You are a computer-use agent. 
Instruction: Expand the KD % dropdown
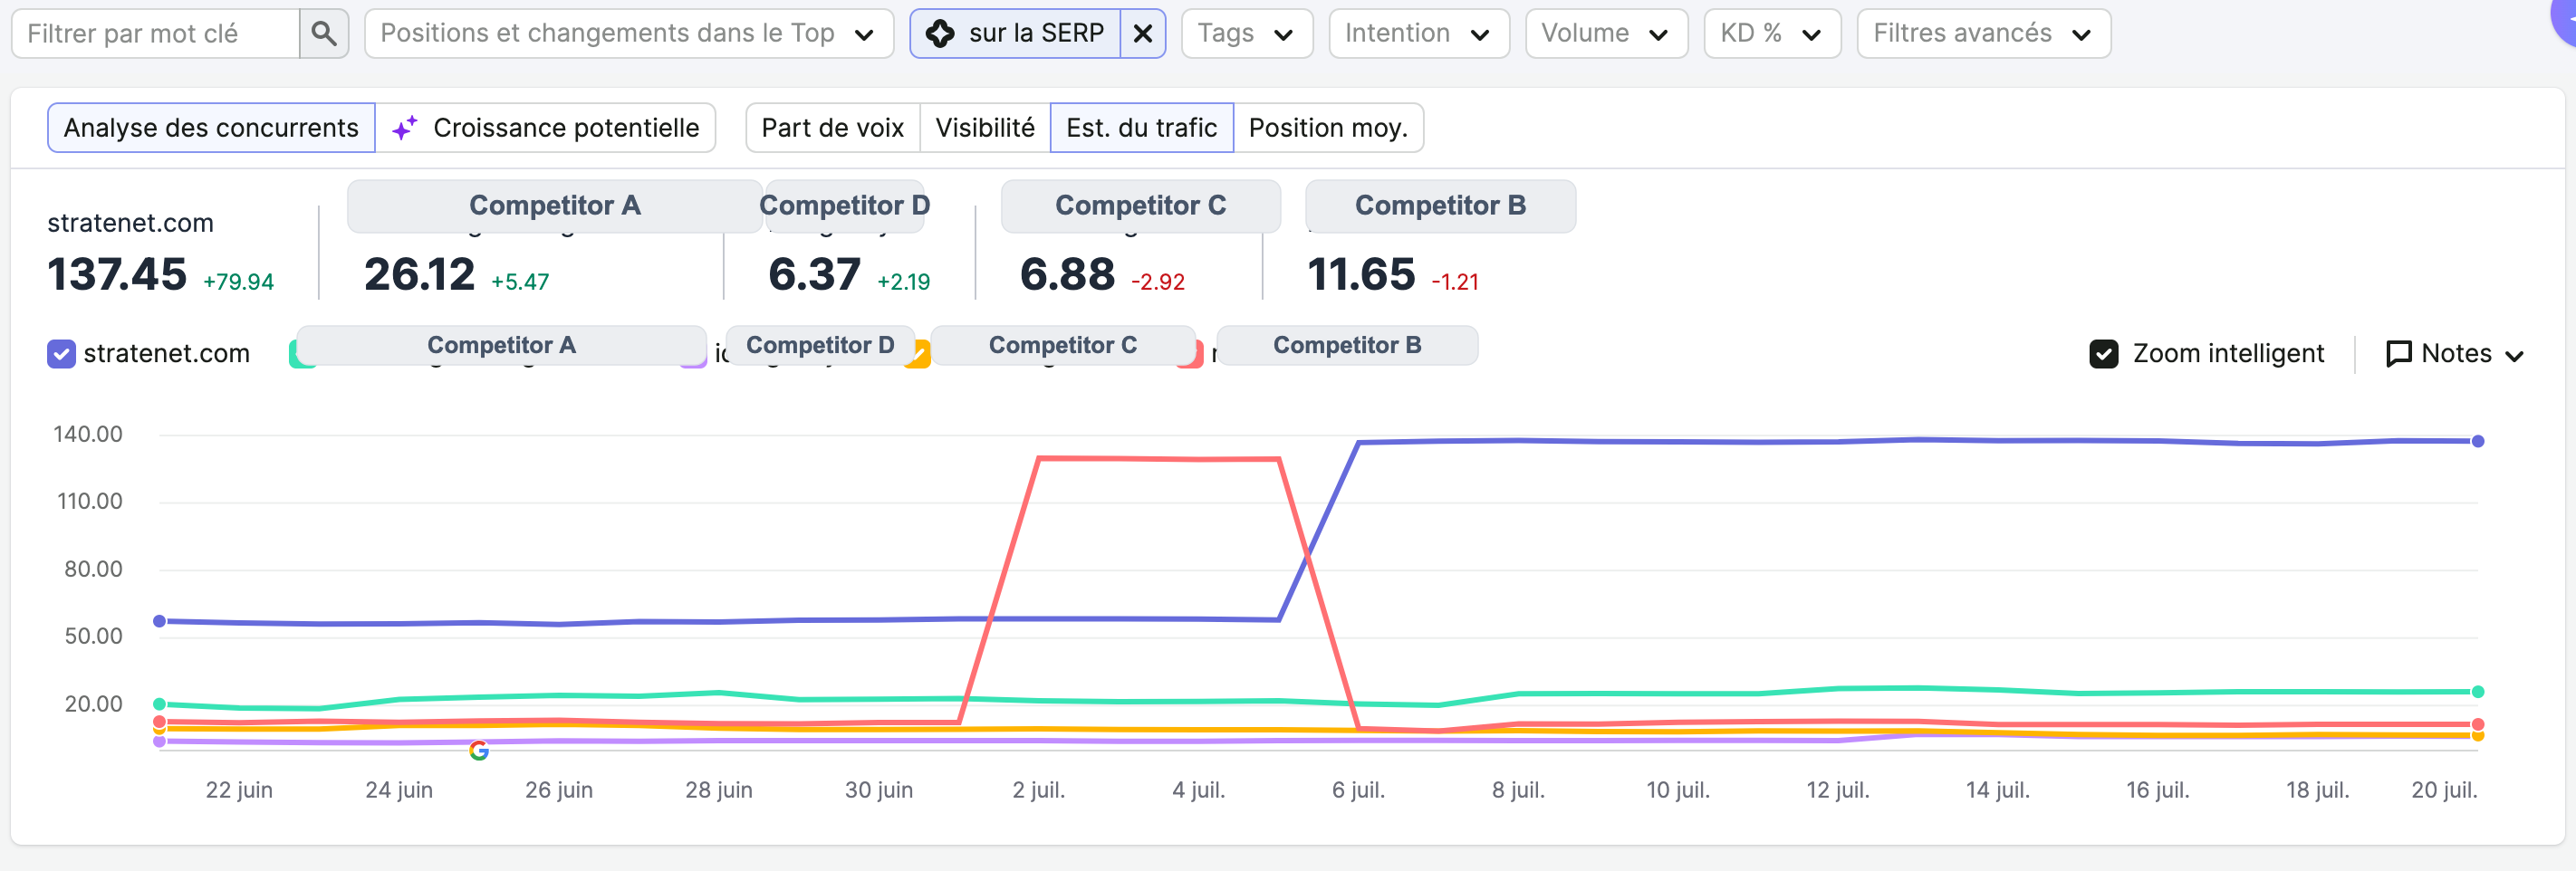point(1772,33)
